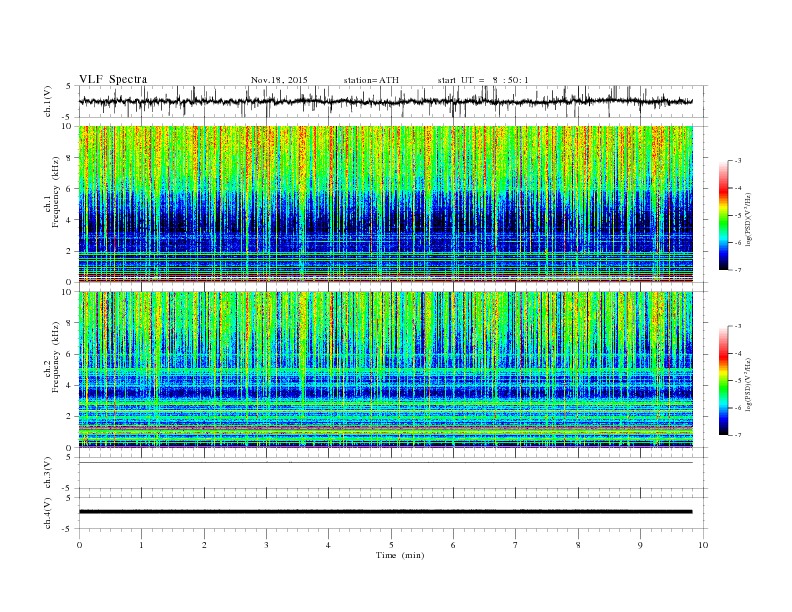Click the "8" kHz tick of ch.1 spectrogram

(x=70, y=158)
